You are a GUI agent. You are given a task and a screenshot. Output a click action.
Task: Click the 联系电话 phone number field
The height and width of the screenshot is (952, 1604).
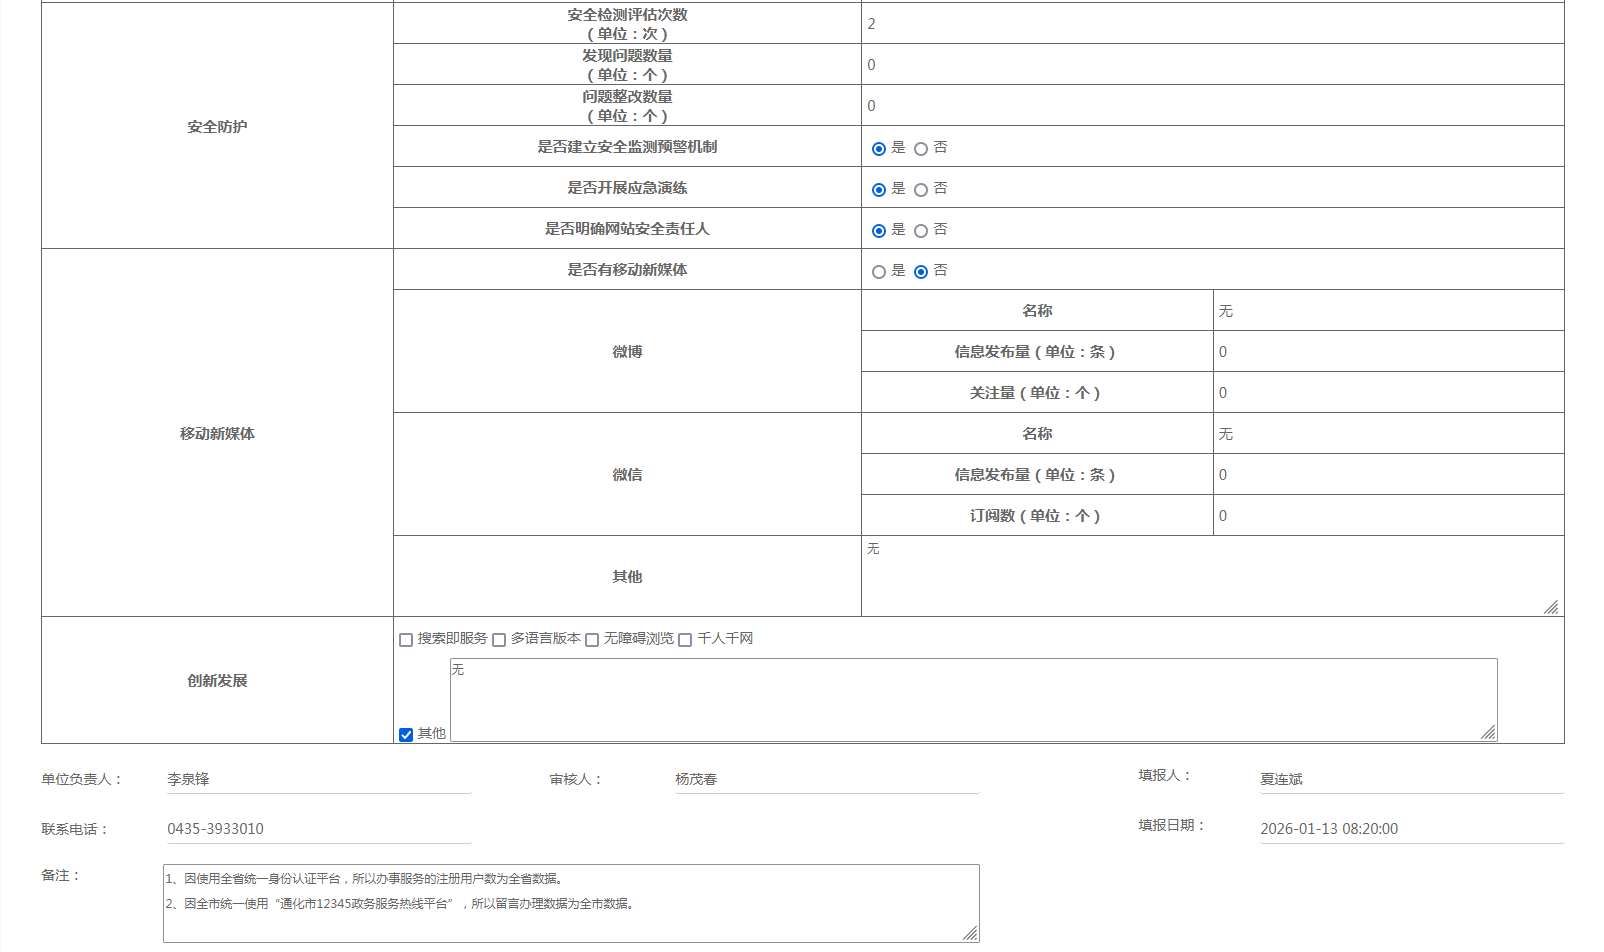click(x=318, y=829)
